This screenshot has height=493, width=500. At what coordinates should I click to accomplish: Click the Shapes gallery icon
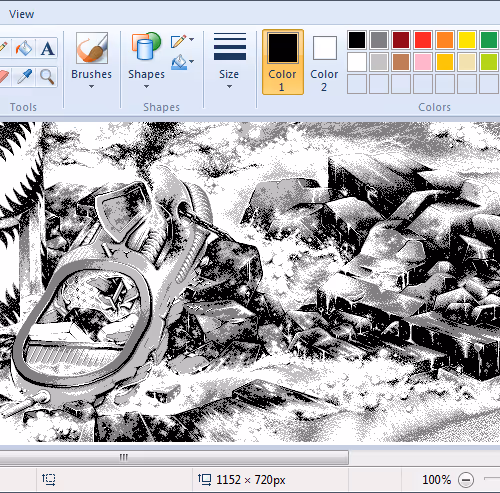coord(146,47)
